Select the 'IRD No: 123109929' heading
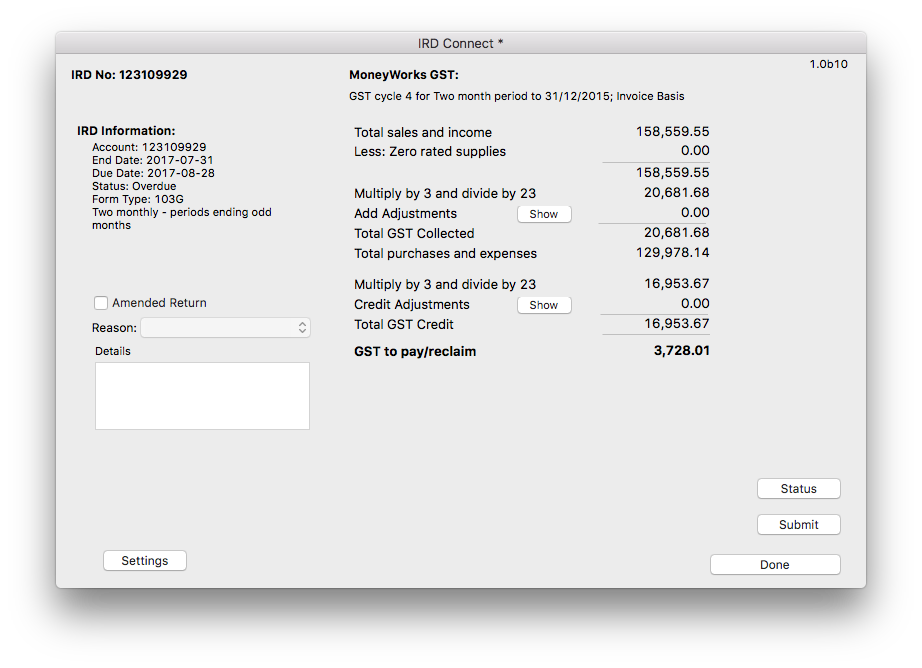 129,75
